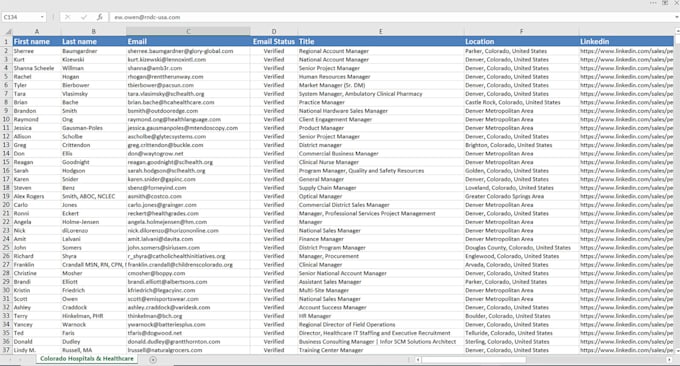
Task: Click the horizontal scrollbar right arrow
Action: click(670, 359)
